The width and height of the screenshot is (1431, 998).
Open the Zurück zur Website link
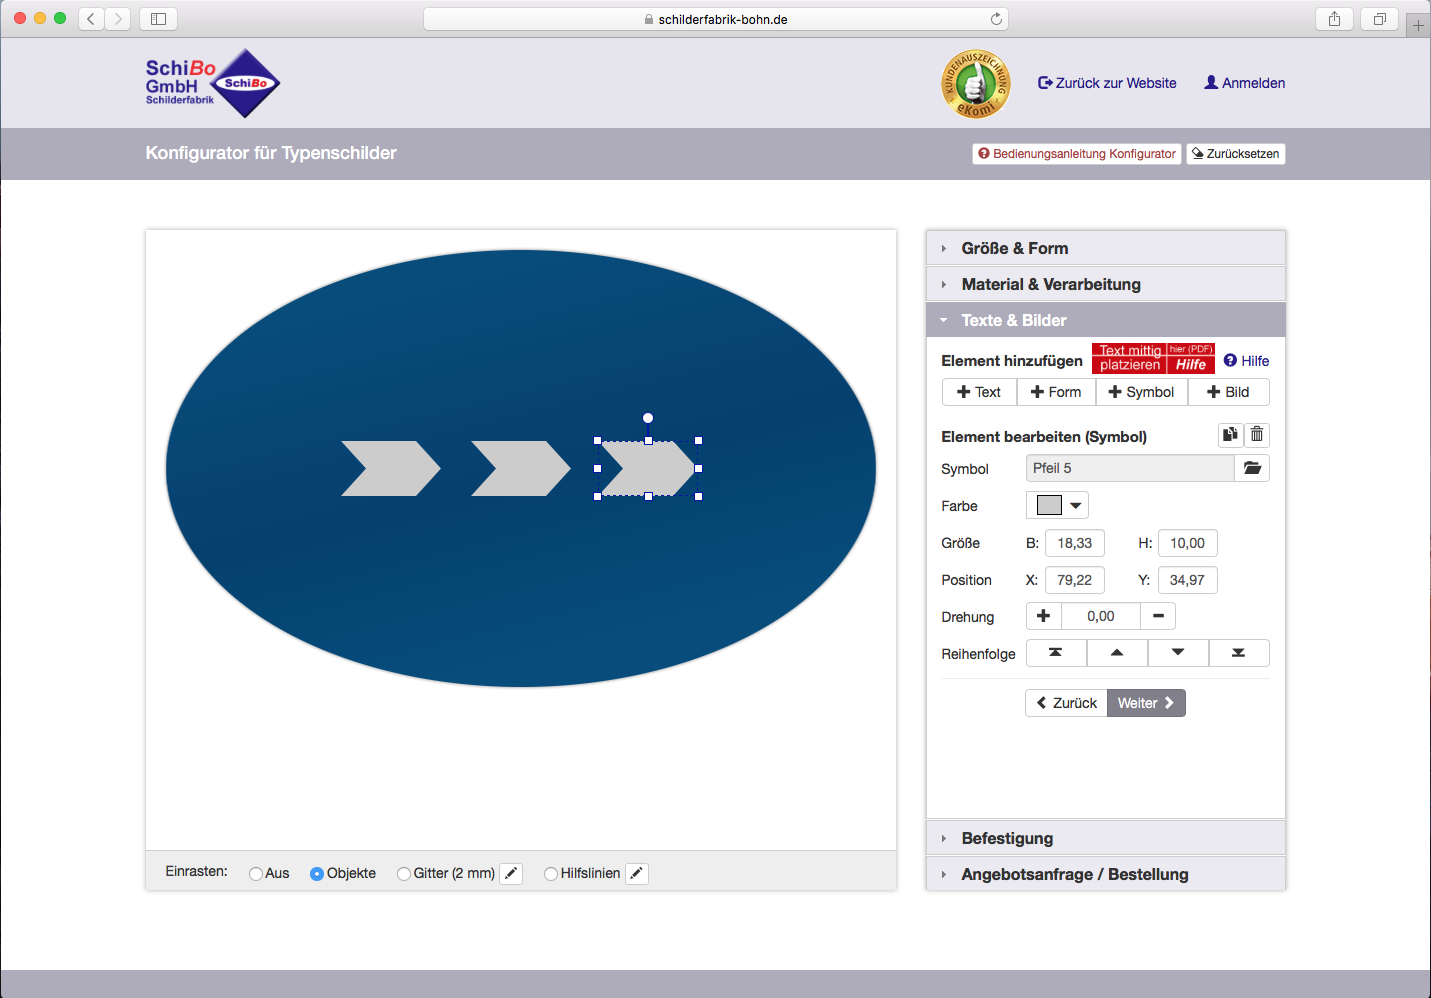tap(1107, 83)
